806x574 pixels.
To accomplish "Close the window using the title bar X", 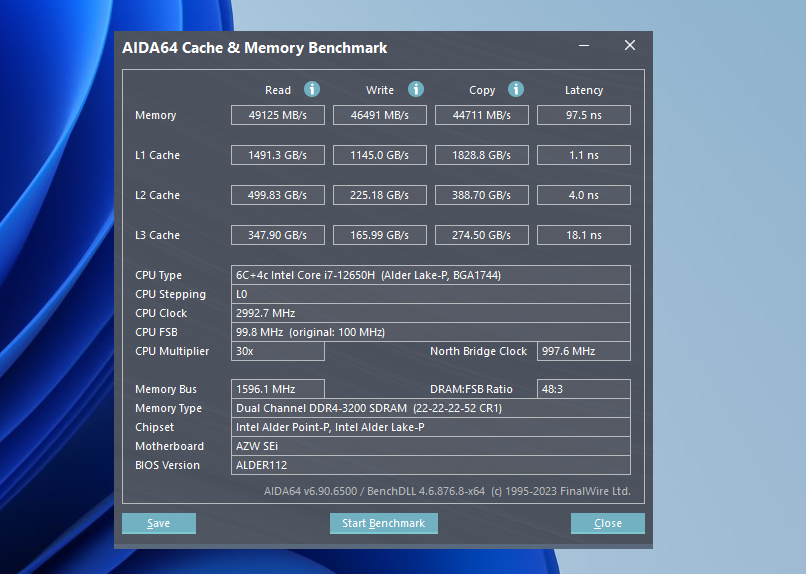I will 629,46.
